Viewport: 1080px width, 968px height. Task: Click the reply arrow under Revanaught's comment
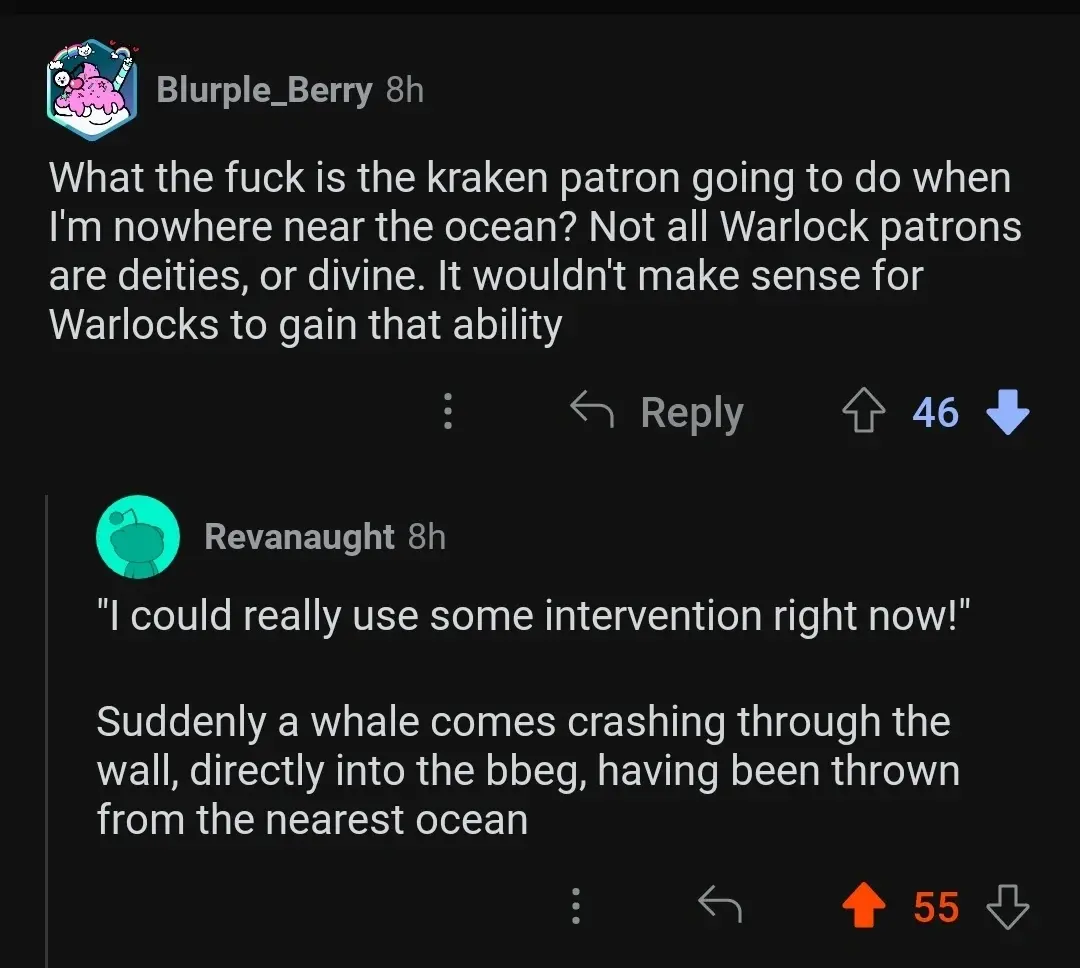click(x=719, y=906)
